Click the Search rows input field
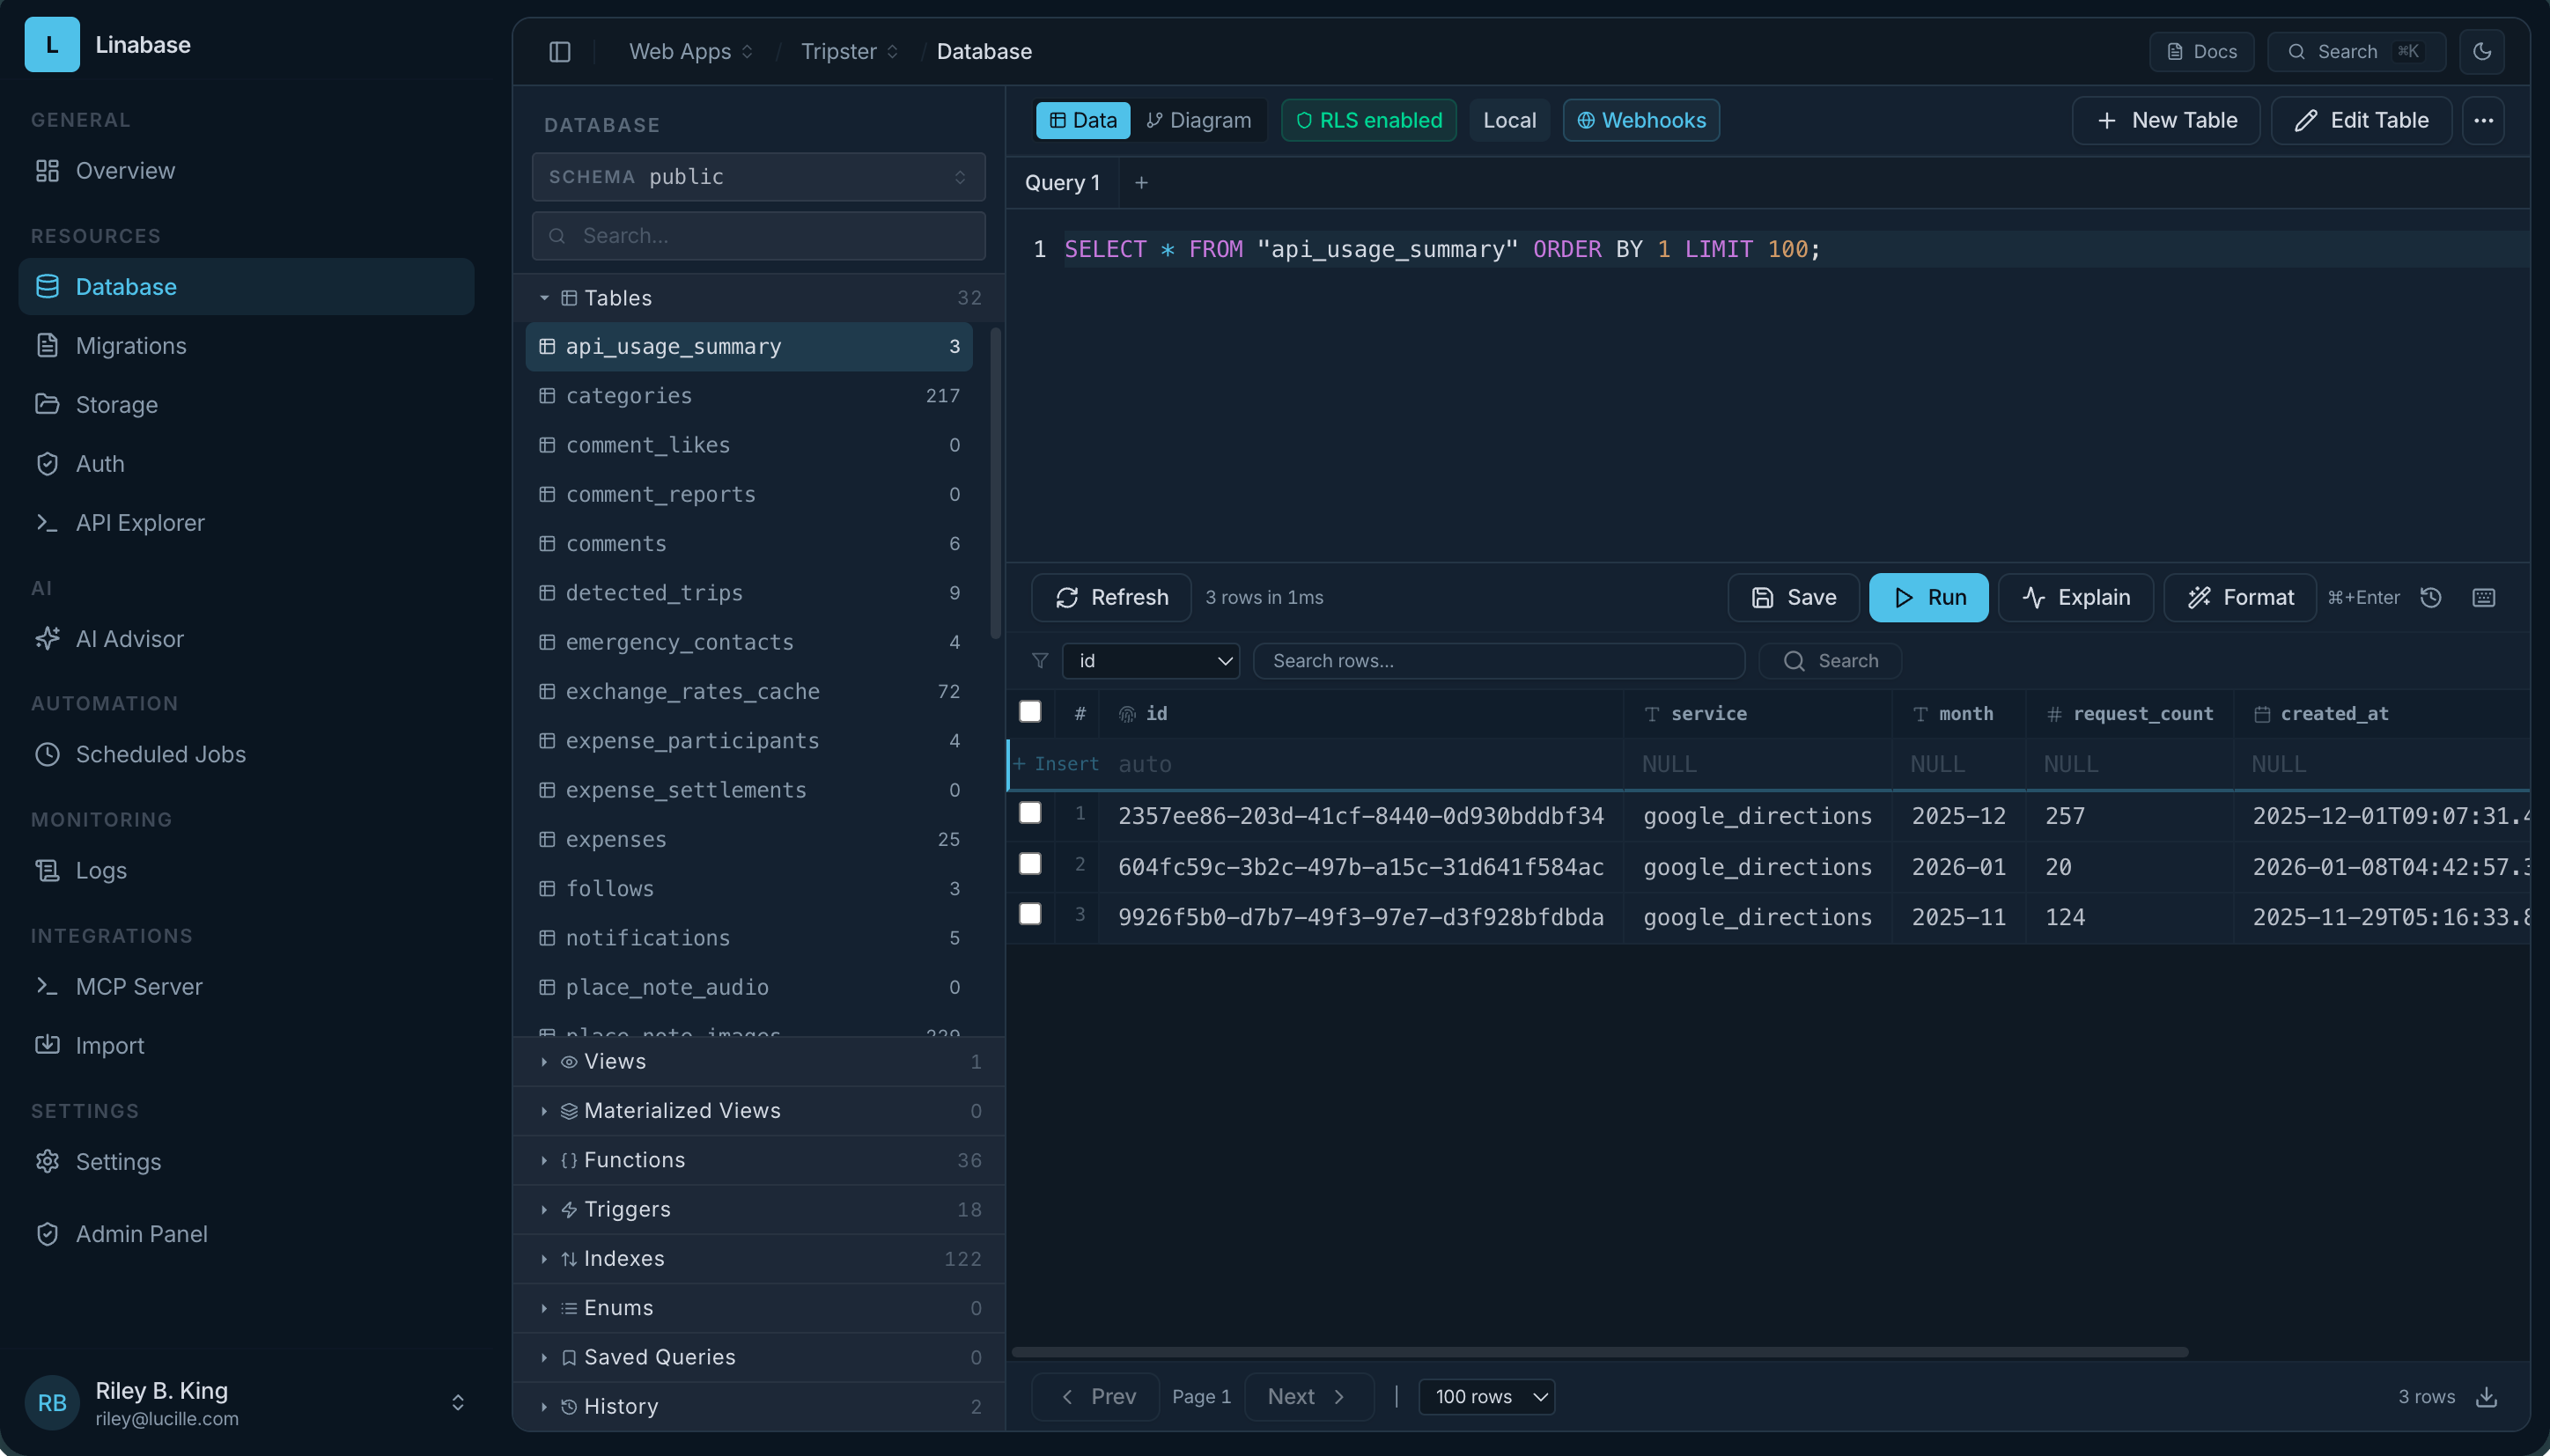 click(1498, 661)
